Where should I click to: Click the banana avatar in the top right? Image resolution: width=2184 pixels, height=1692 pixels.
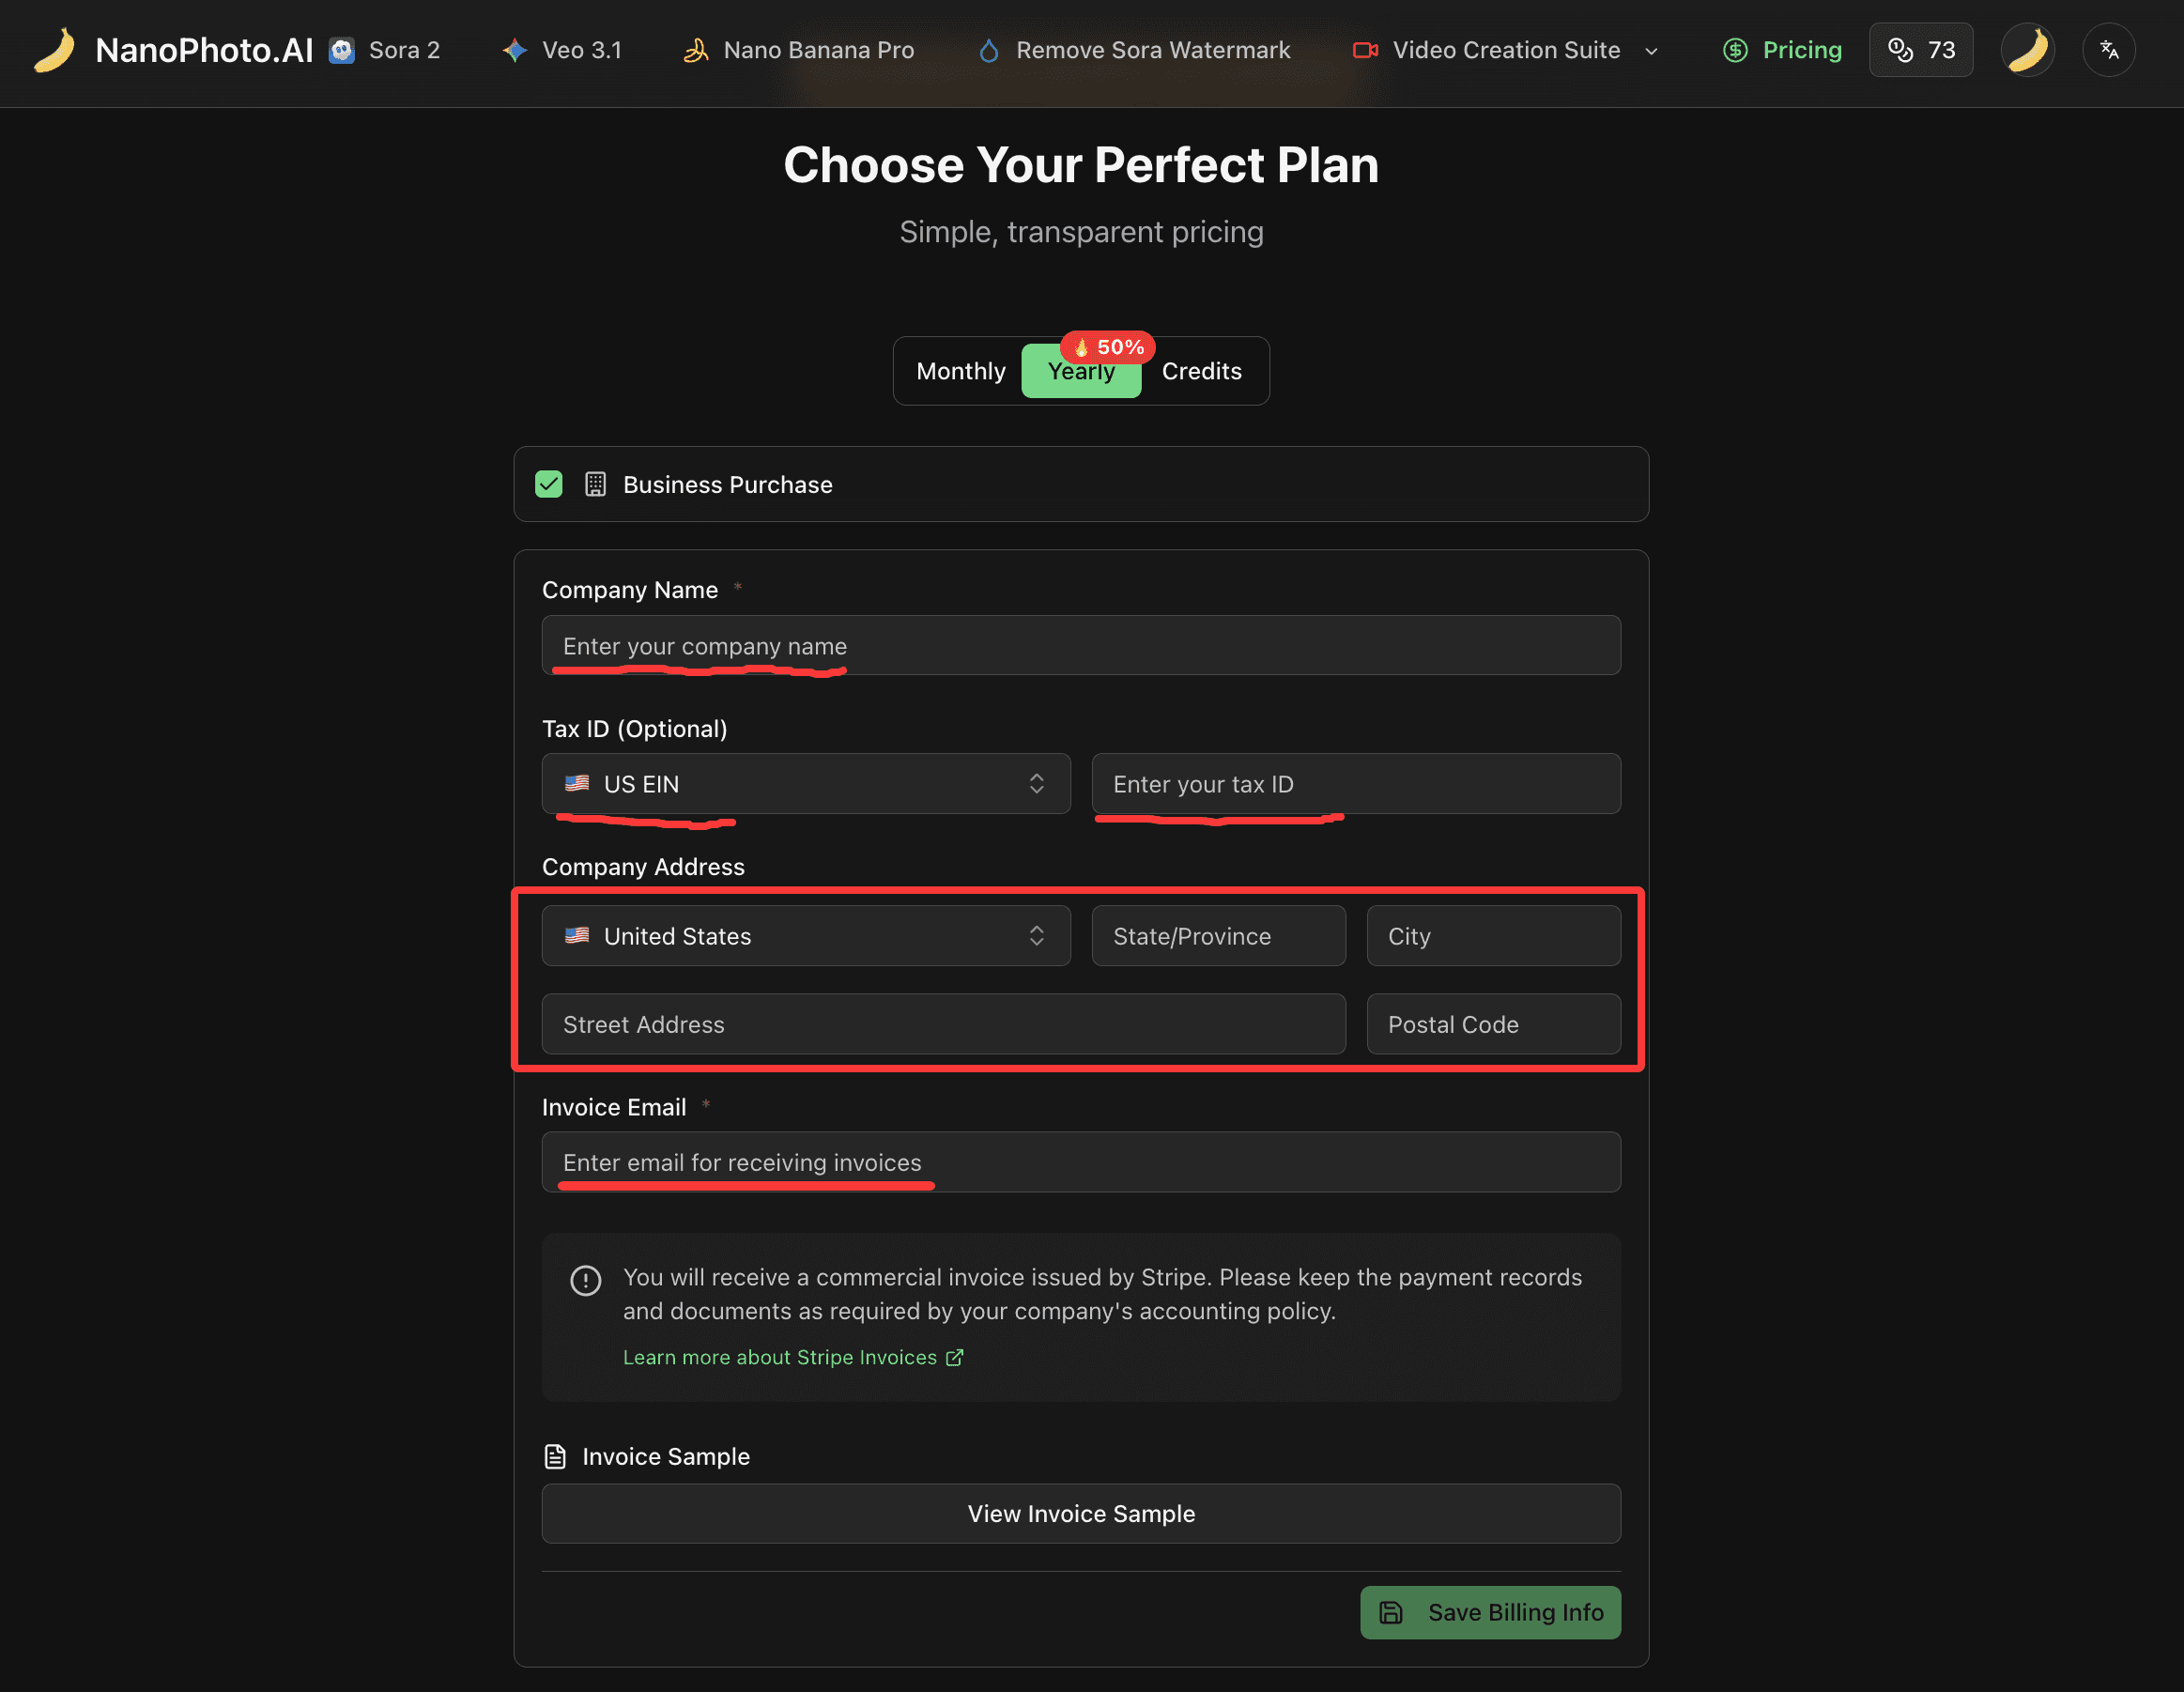click(x=2027, y=49)
